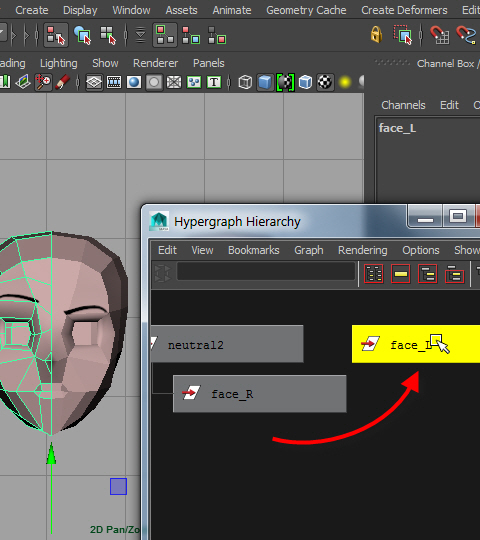This screenshot has height=540, width=480.
Task: Click the Hypergraph search input field
Action: tap(266, 272)
